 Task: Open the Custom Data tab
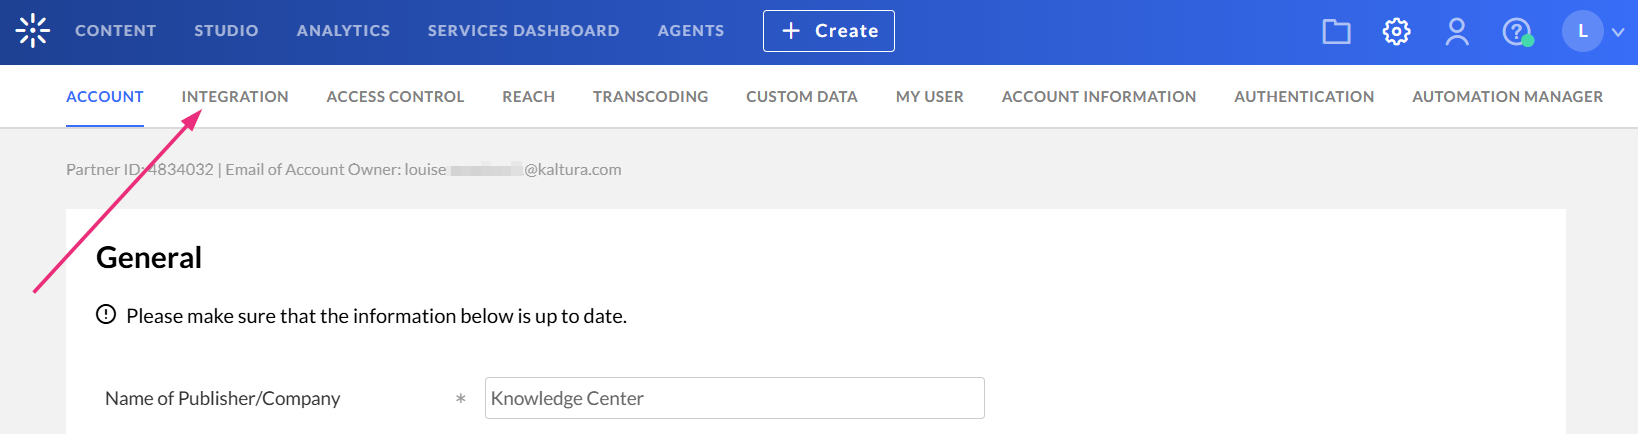tap(801, 97)
